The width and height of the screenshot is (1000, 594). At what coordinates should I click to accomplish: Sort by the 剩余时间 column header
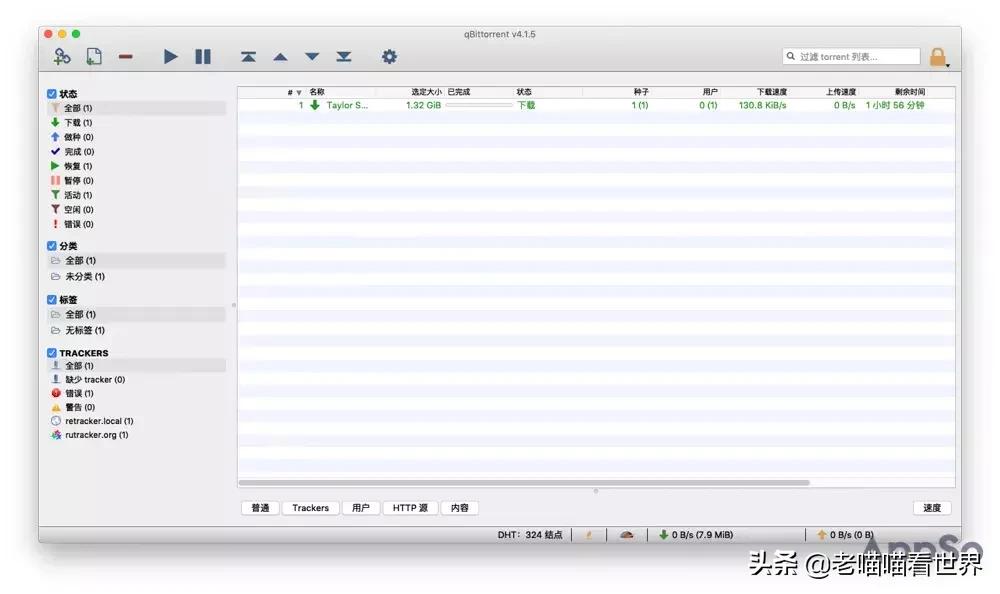[909, 92]
